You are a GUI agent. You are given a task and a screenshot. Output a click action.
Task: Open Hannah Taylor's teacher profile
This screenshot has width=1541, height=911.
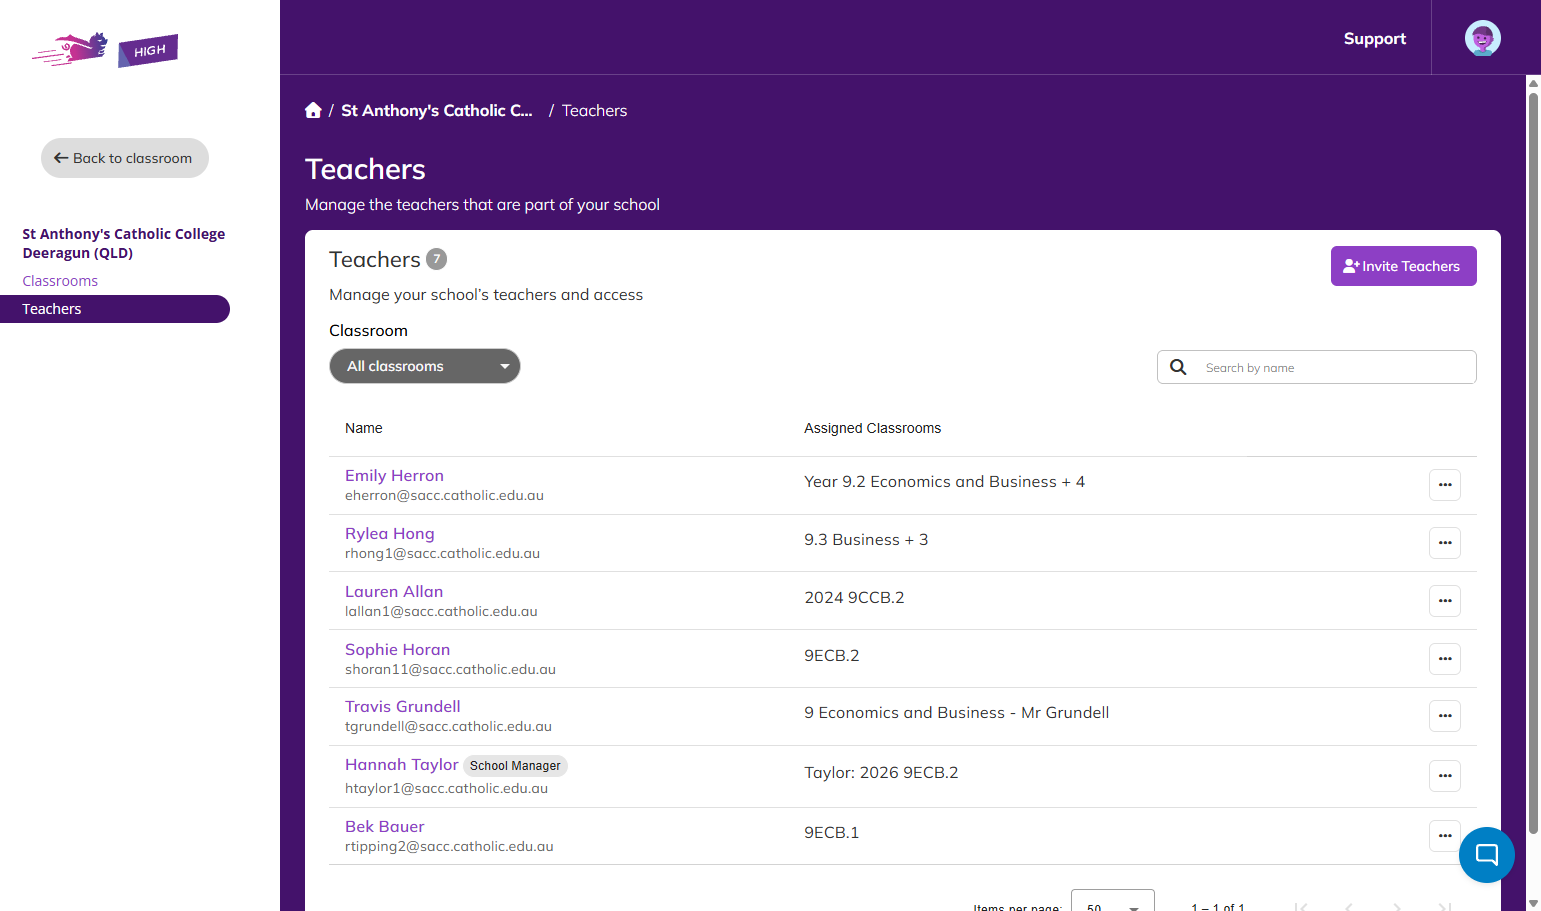pos(402,765)
